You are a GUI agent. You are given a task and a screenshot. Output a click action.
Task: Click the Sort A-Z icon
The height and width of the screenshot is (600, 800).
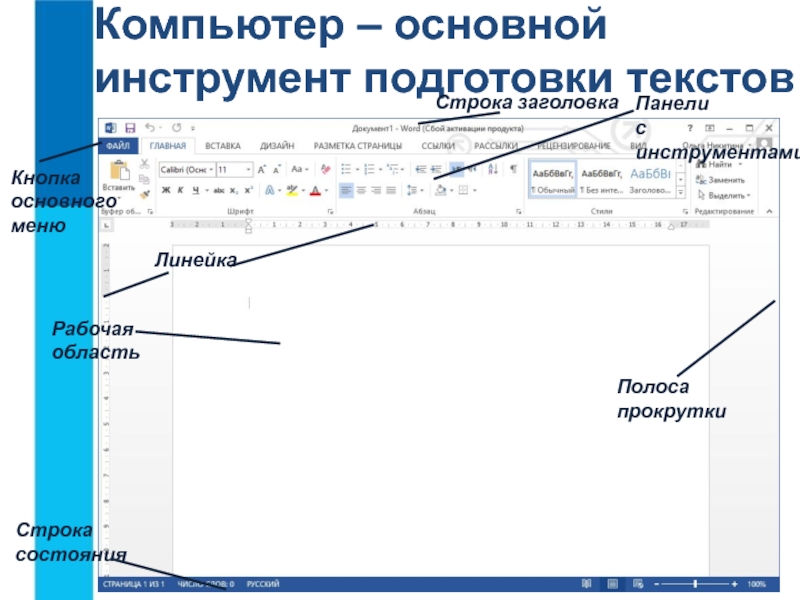[493, 169]
